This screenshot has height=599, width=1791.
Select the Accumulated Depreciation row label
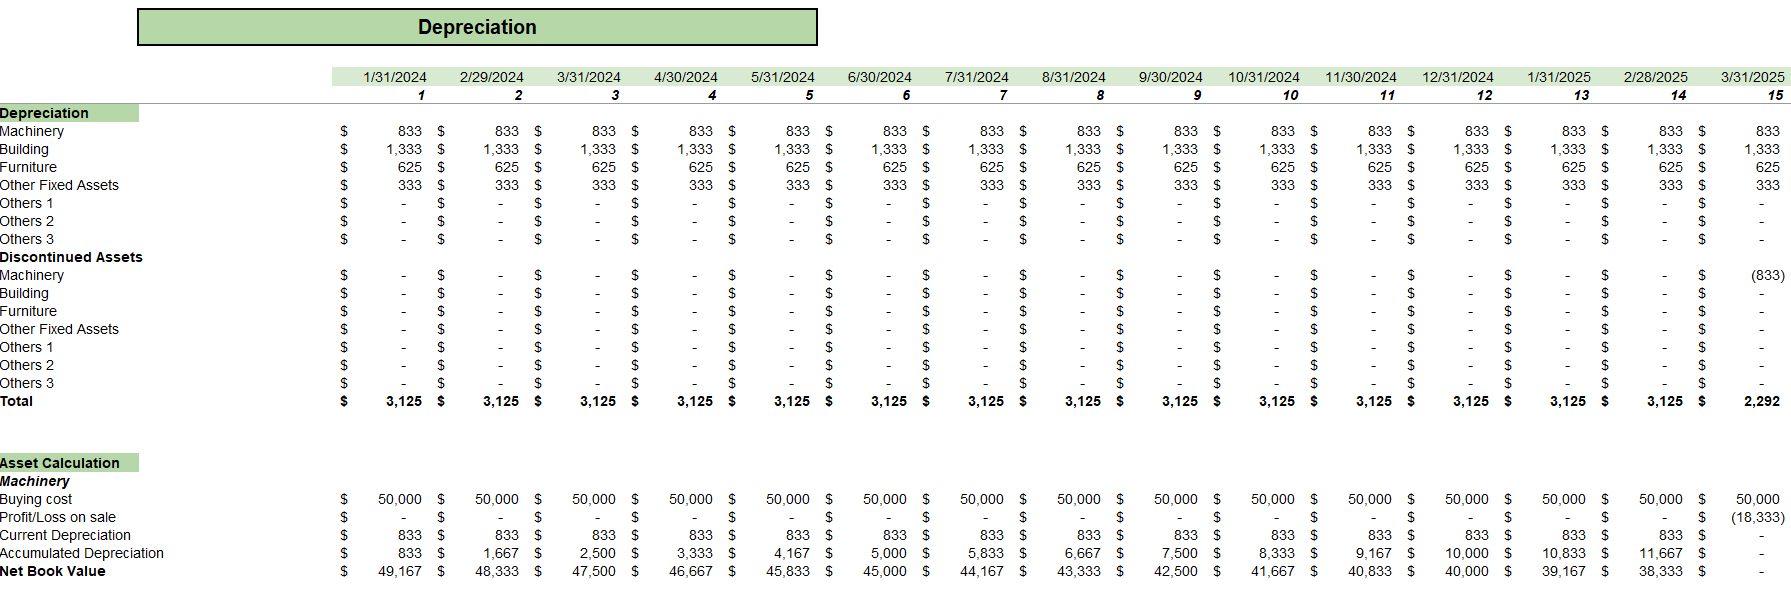point(82,553)
